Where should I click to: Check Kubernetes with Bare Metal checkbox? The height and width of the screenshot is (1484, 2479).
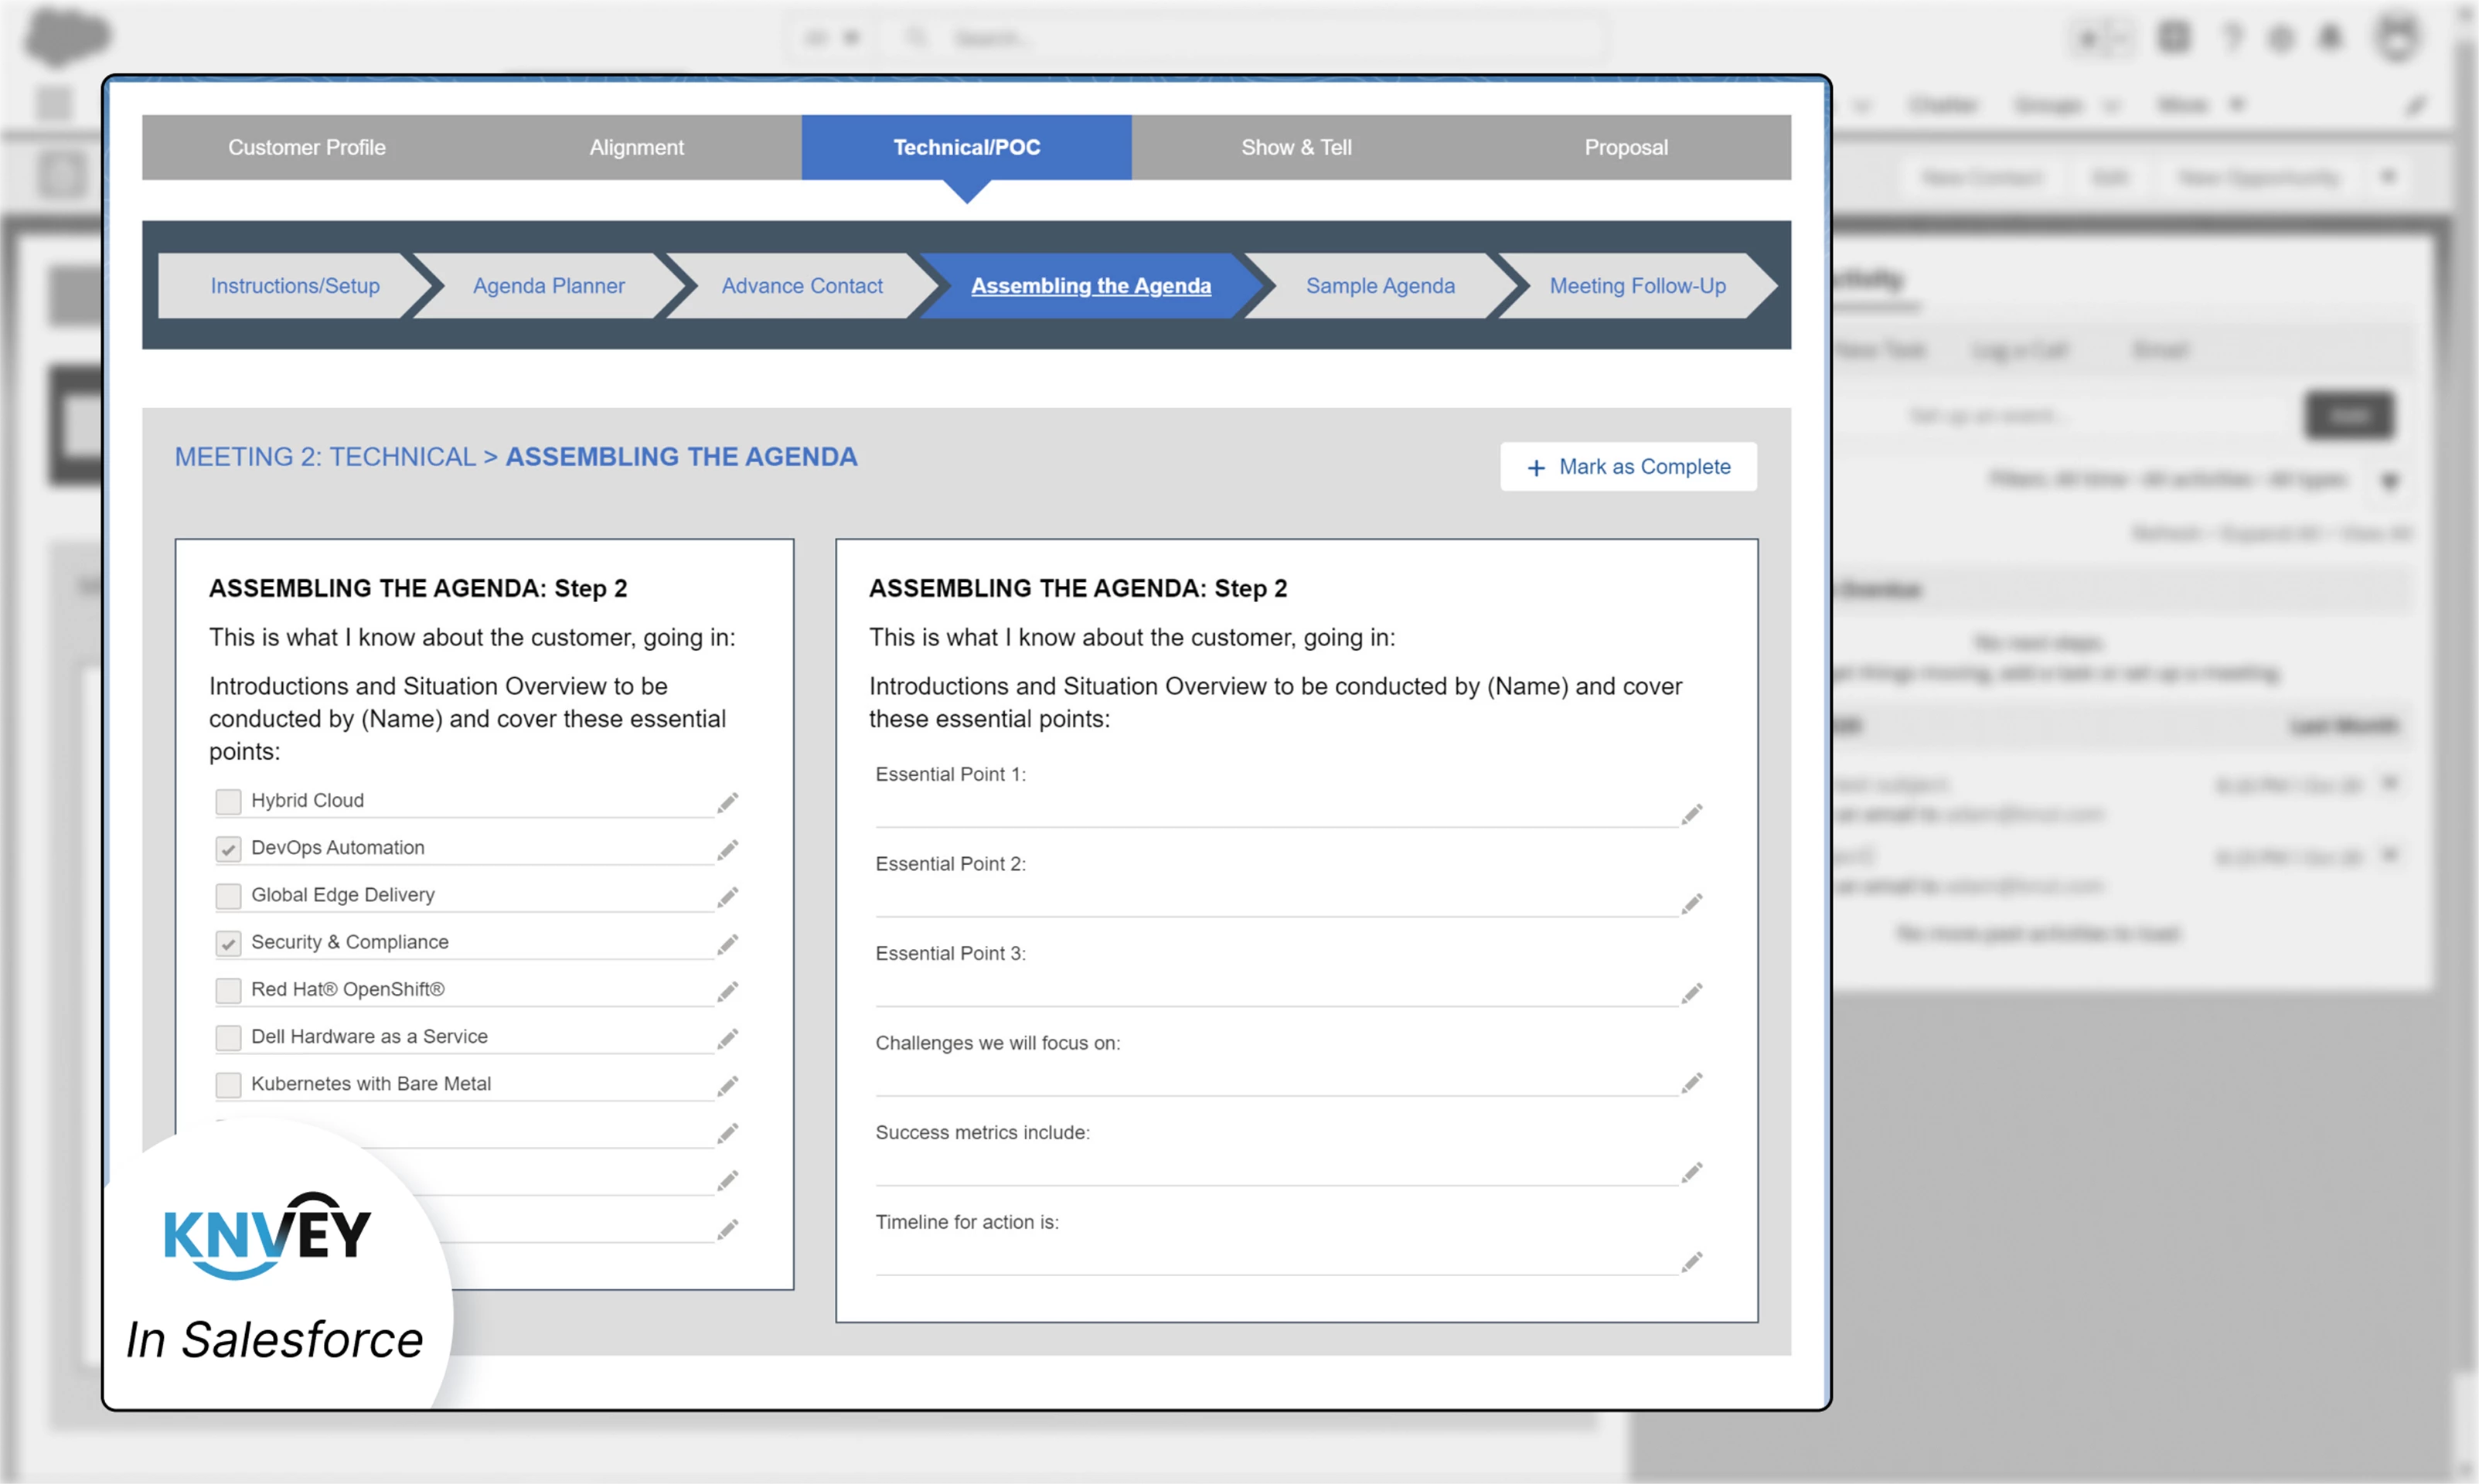coord(228,1084)
